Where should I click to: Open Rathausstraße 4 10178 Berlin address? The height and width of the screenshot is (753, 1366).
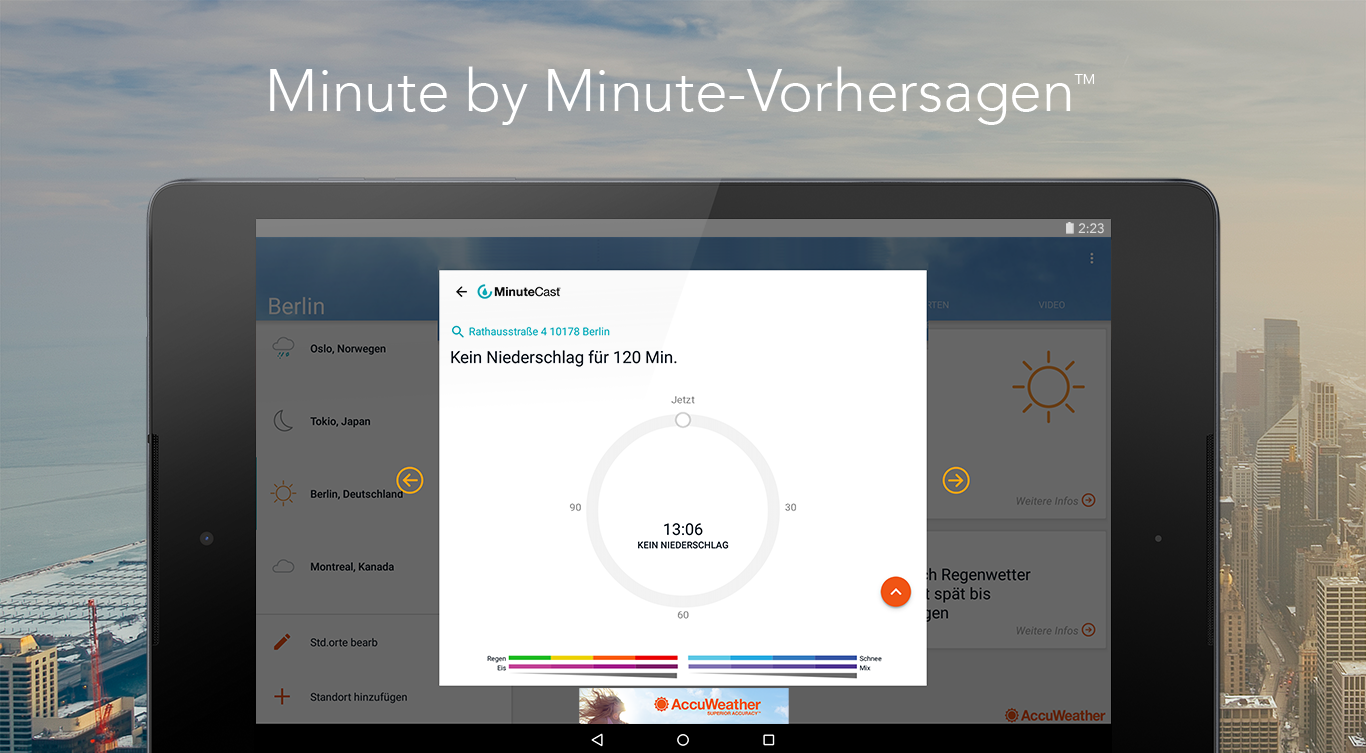click(x=539, y=332)
